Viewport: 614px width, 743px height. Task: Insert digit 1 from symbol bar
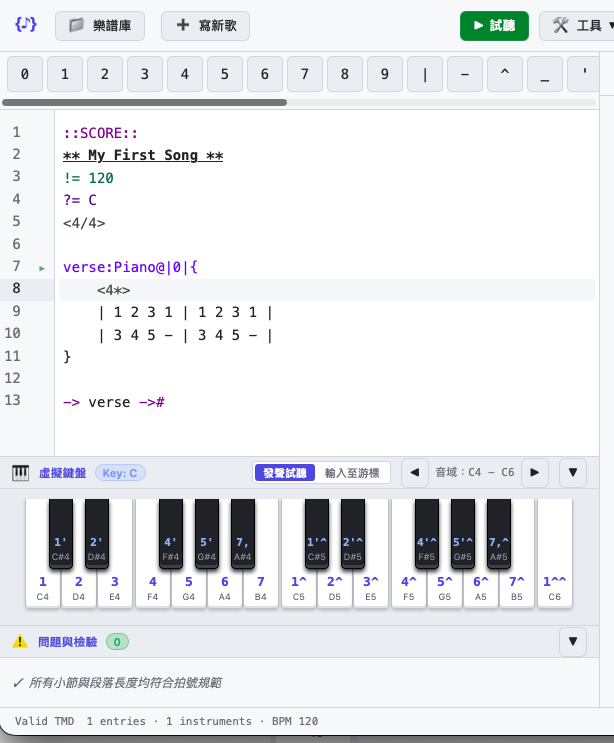pyautogui.click(x=65, y=74)
